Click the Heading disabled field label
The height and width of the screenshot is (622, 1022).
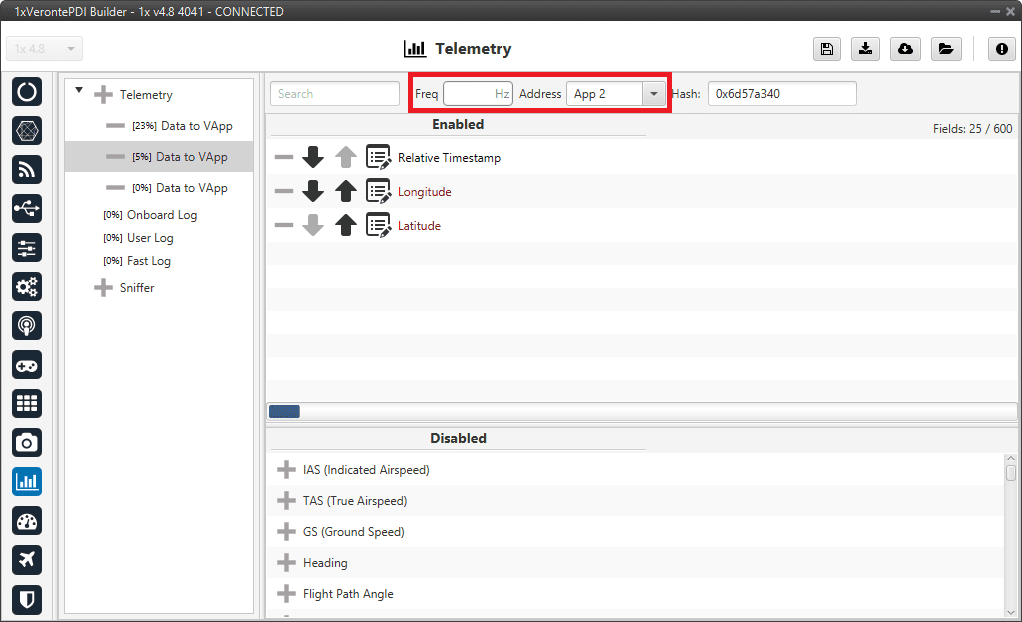click(325, 563)
